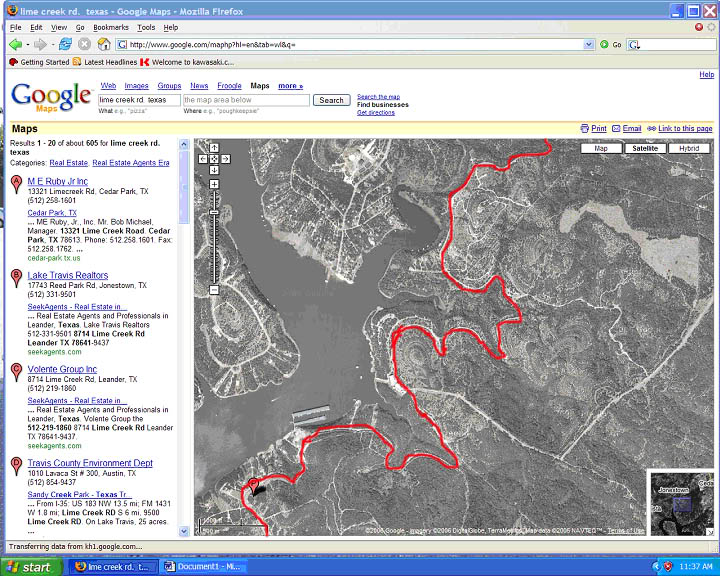Image resolution: width=720 pixels, height=576 pixels.
Task: Click the red marker A for M E Ruby
Action: 16,183
